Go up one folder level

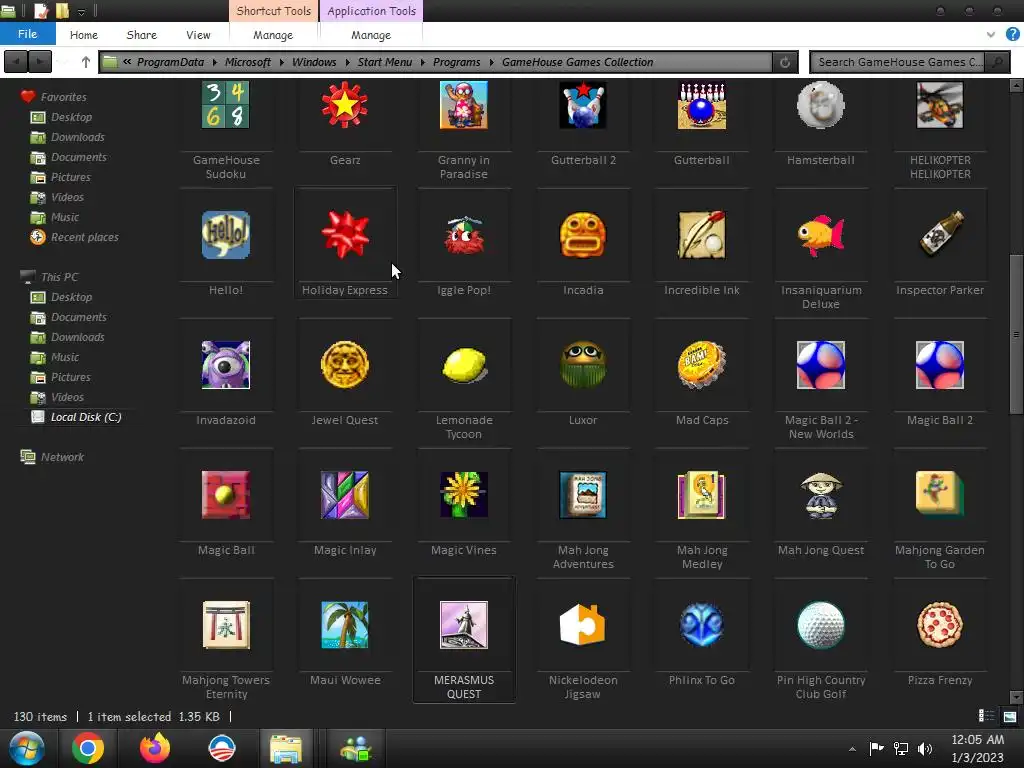pyautogui.click(x=86, y=62)
